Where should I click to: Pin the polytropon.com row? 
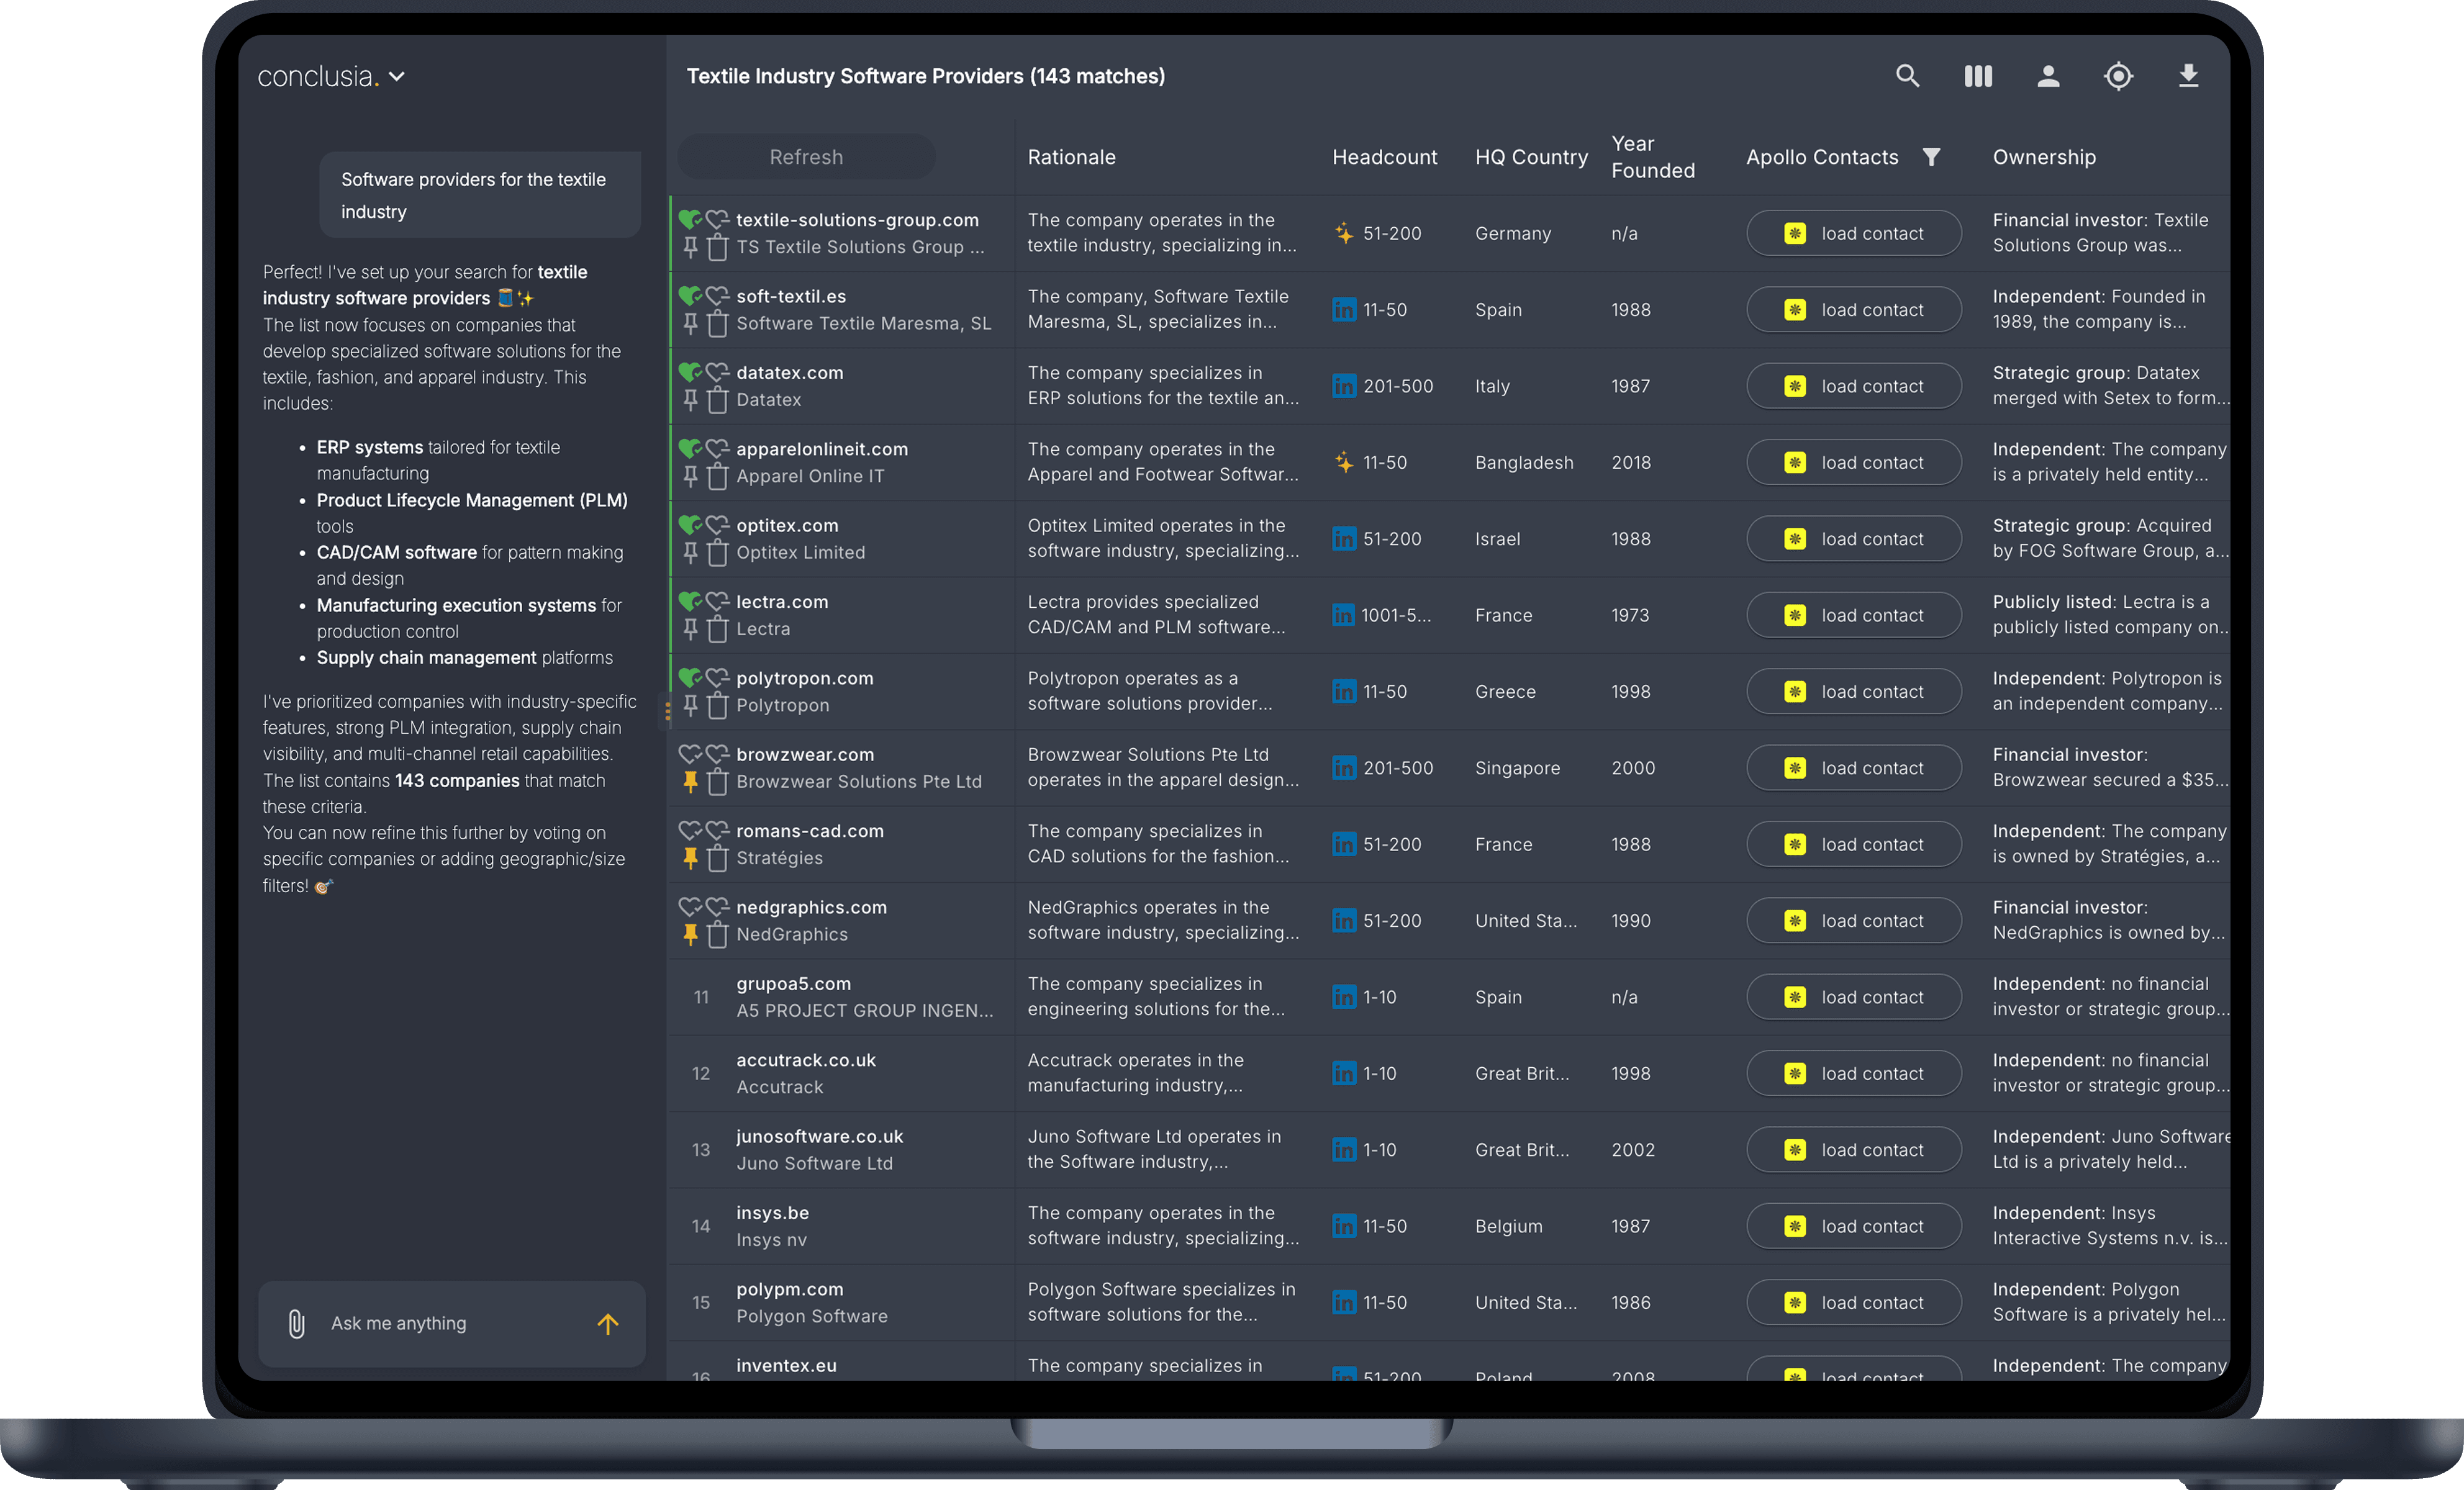(x=690, y=705)
